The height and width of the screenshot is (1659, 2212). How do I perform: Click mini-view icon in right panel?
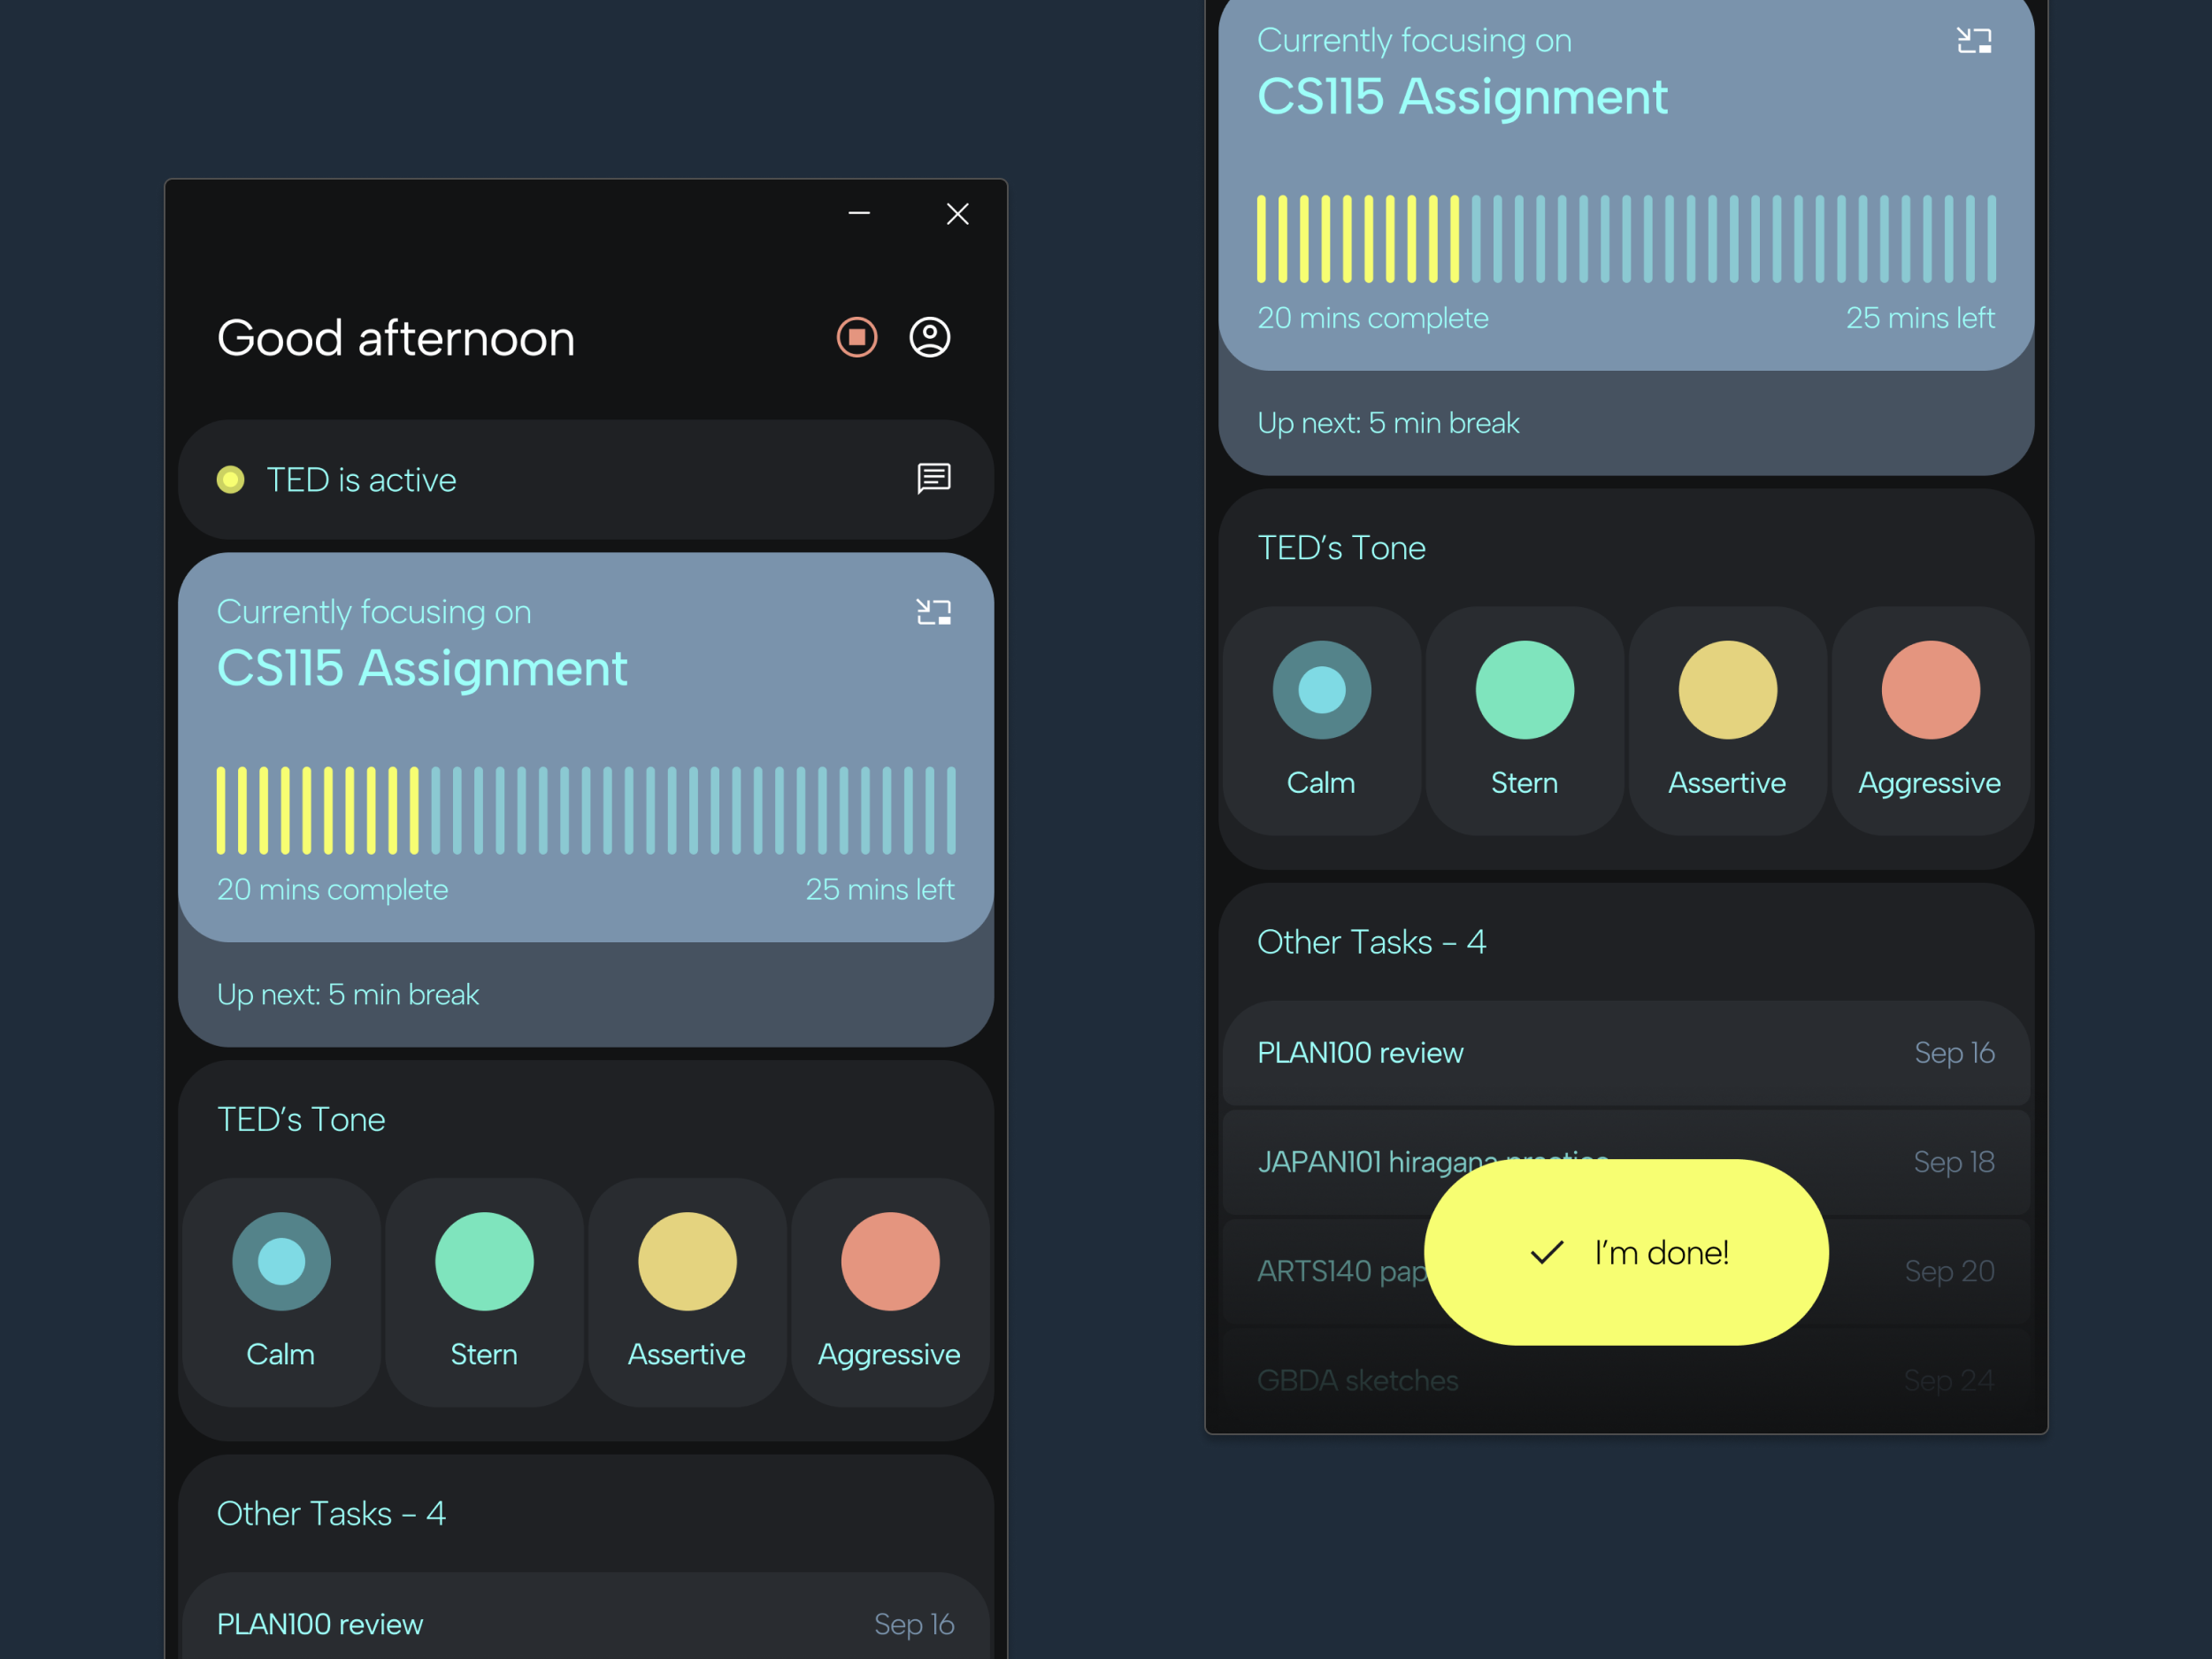[x=1973, y=41]
